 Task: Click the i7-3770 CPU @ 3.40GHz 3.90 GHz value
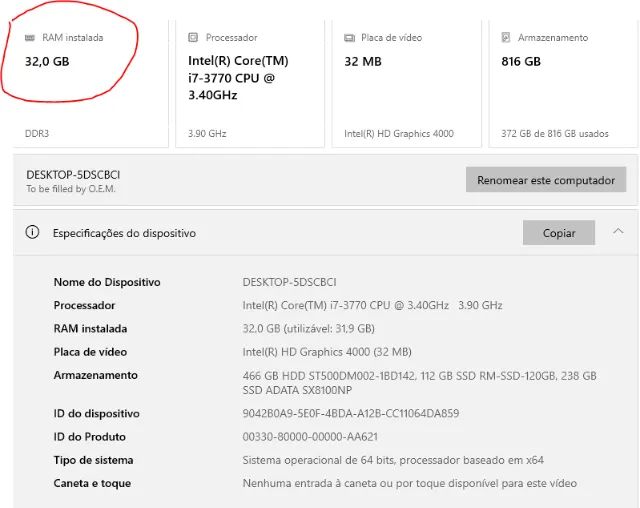point(372,305)
